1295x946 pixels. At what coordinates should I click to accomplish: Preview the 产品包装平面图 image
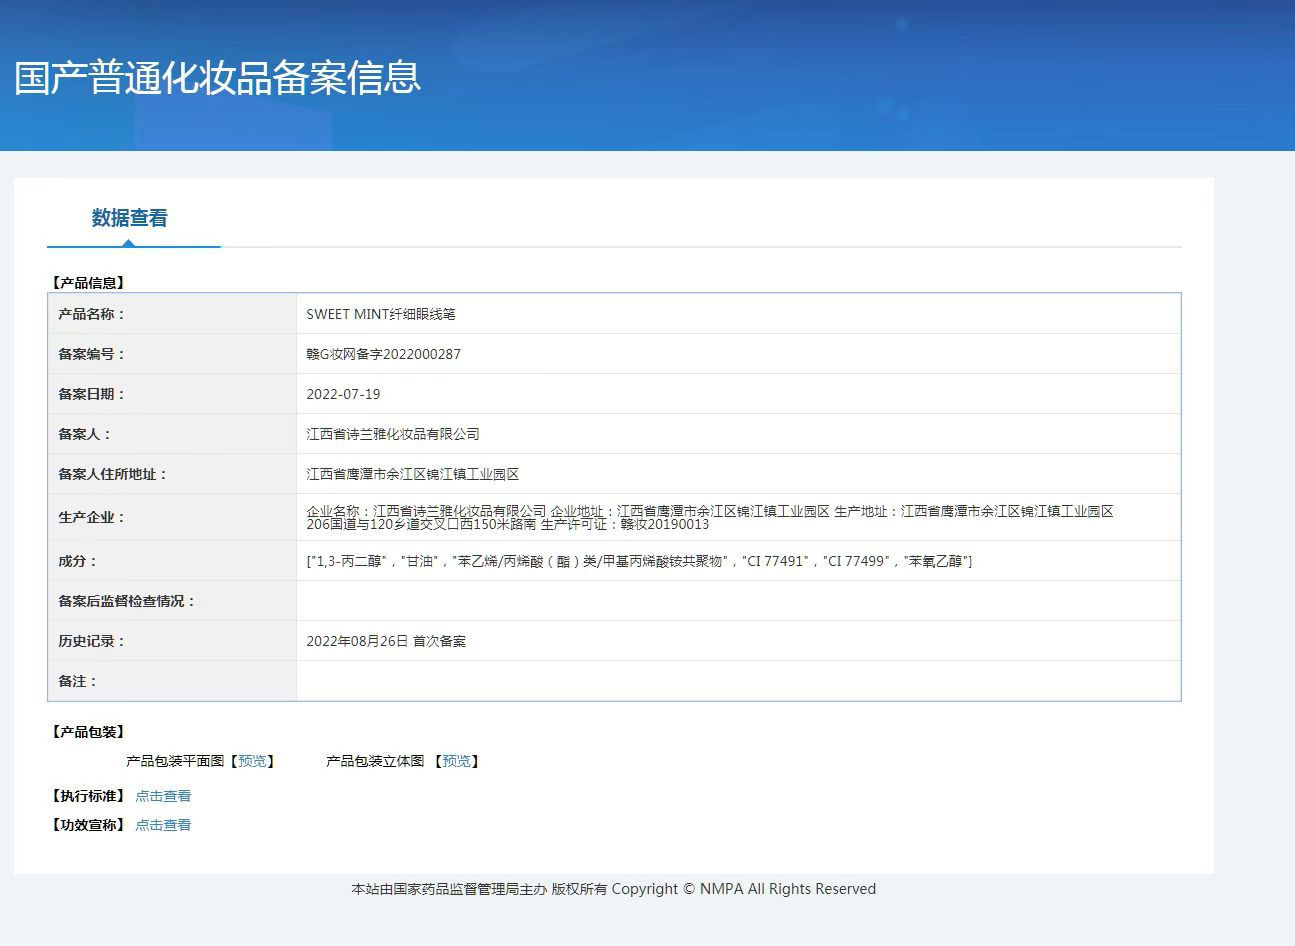click(253, 761)
